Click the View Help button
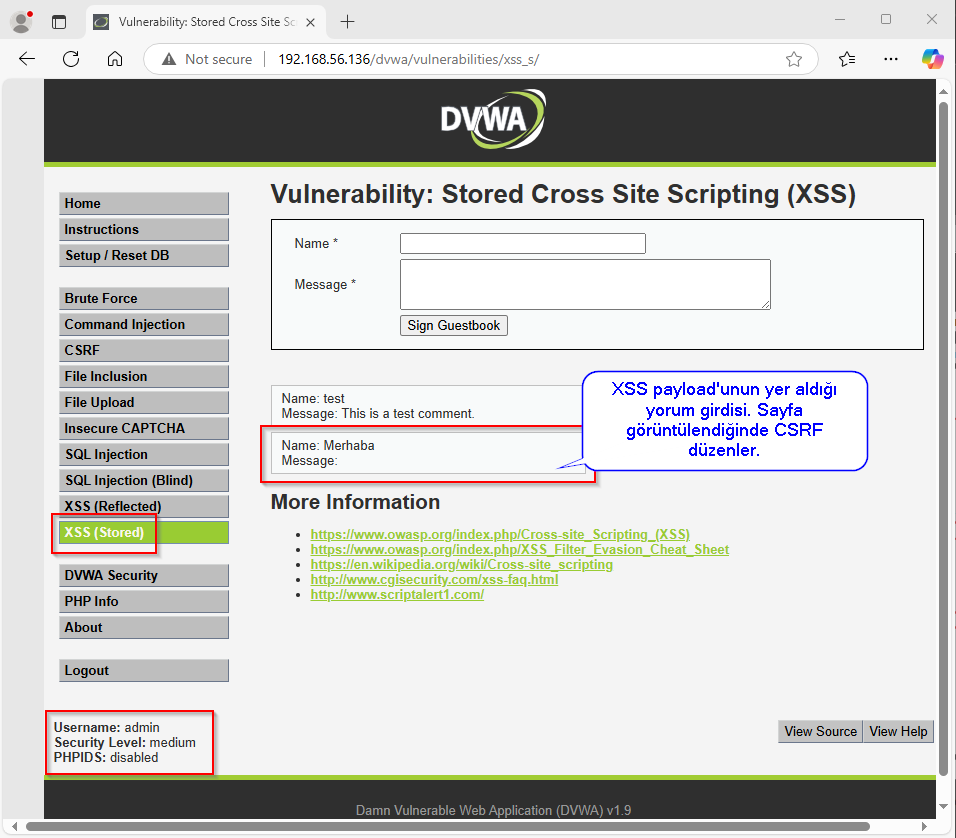Image resolution: width=956 pixels, height=838 pixels. pyautogui.click(x=898, y=731)
